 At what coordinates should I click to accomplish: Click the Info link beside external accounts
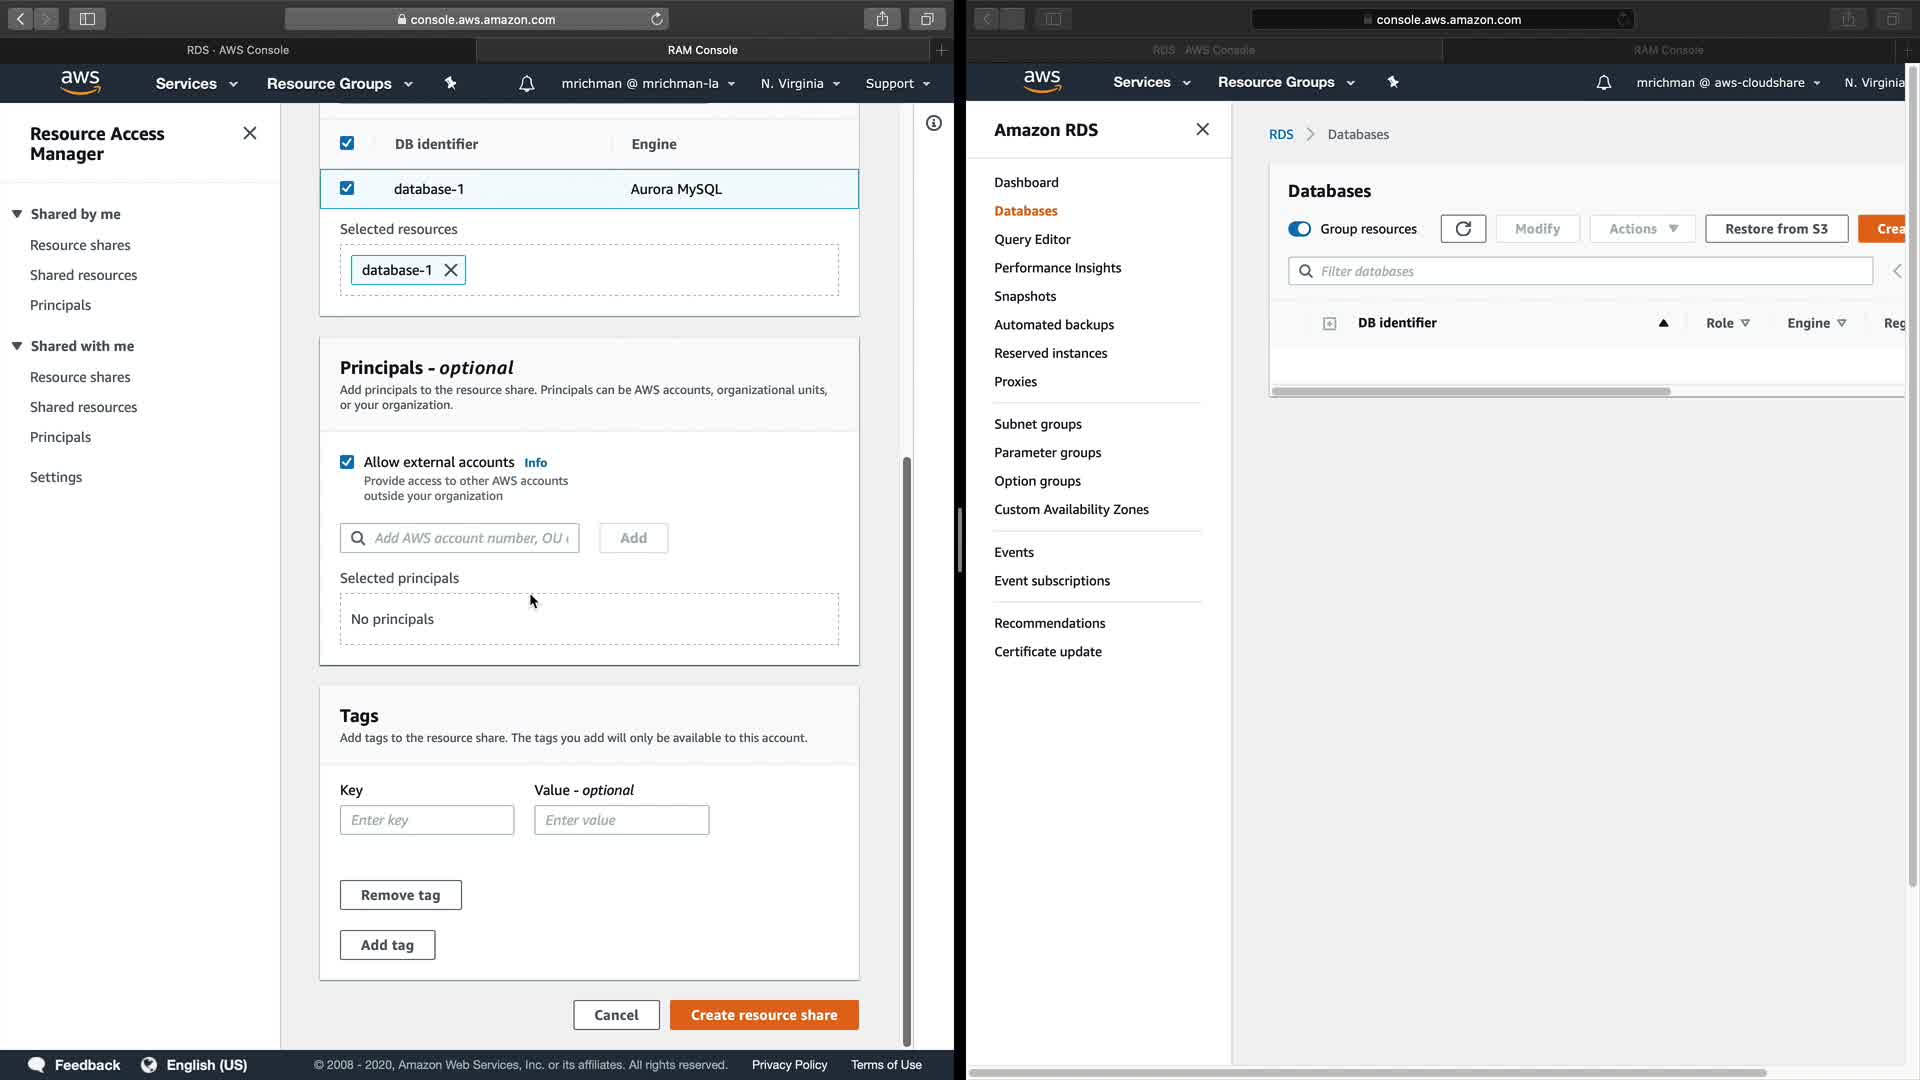535,463
